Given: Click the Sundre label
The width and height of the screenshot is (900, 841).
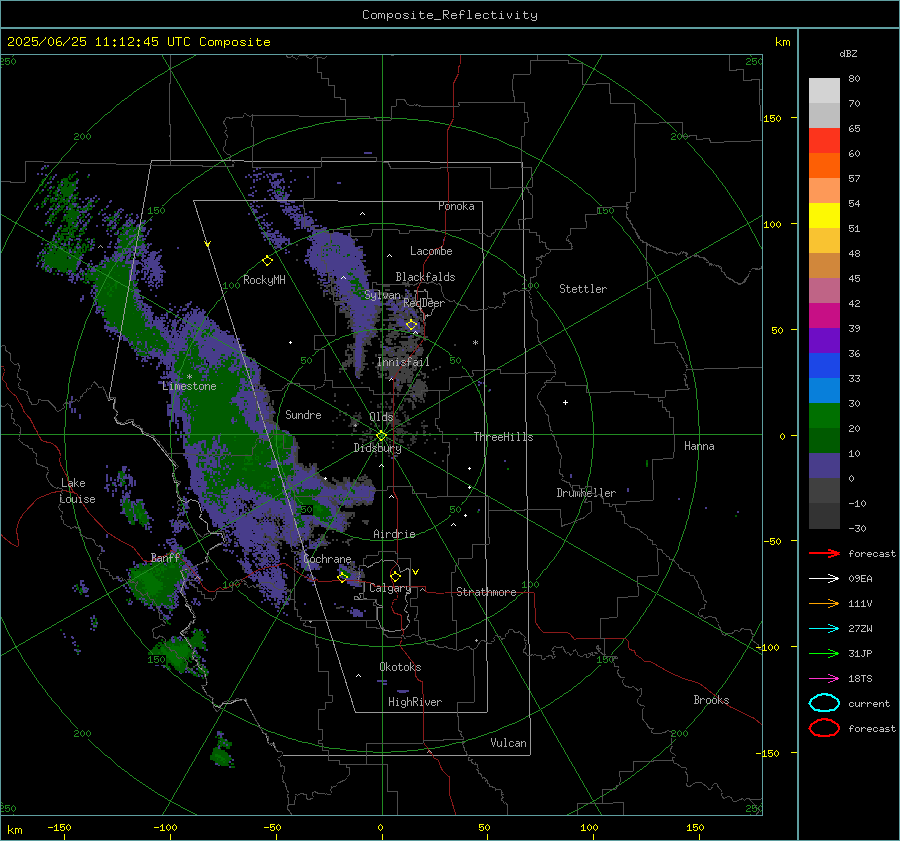Looking at the screenshot, I should point(303,415).
